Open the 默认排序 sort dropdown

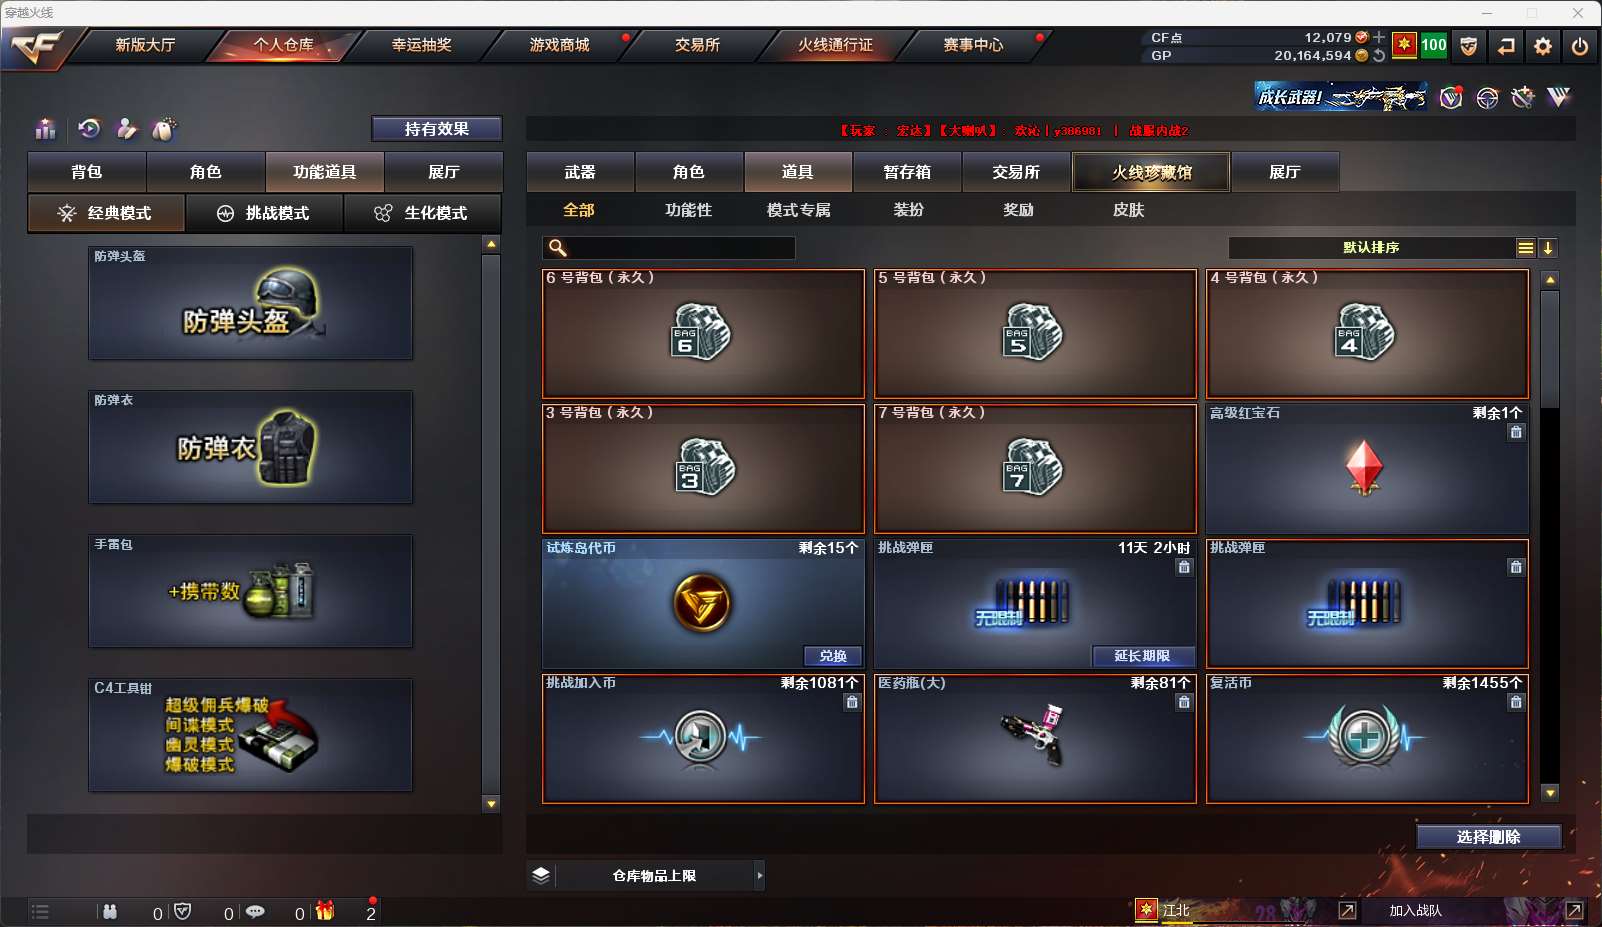point(1371,248)
